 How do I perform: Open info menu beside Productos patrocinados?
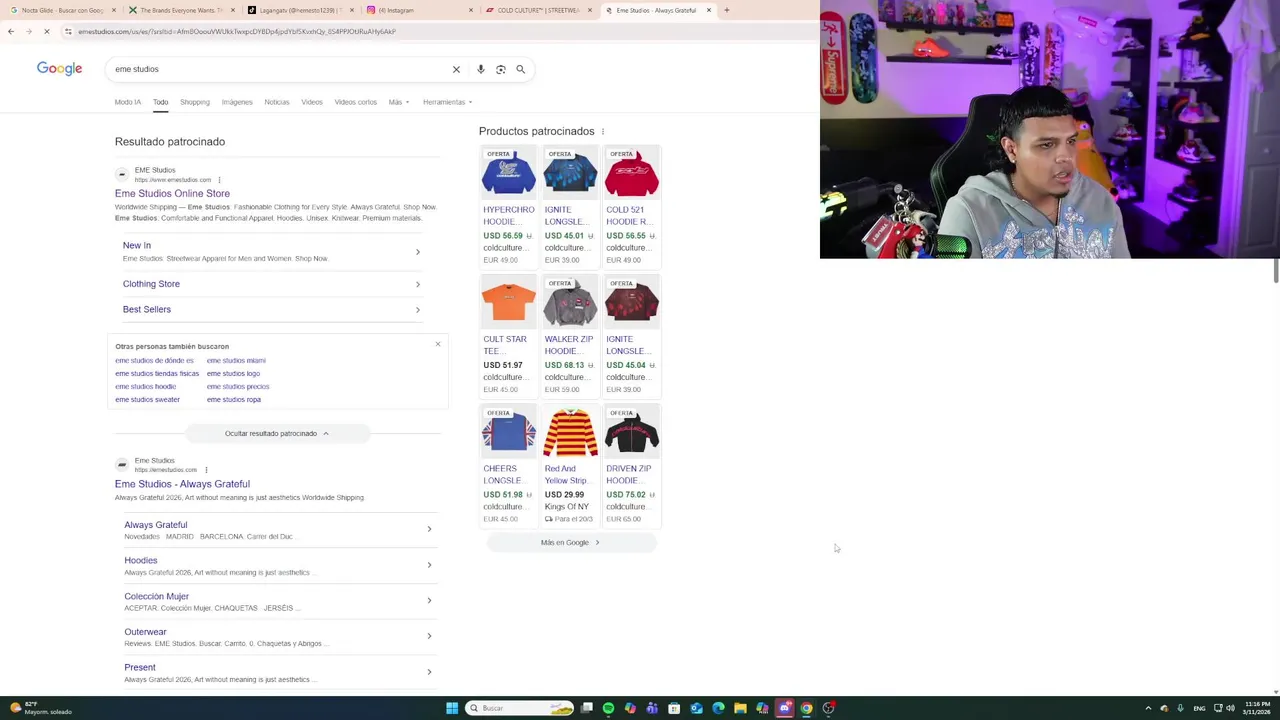[602, 131]
